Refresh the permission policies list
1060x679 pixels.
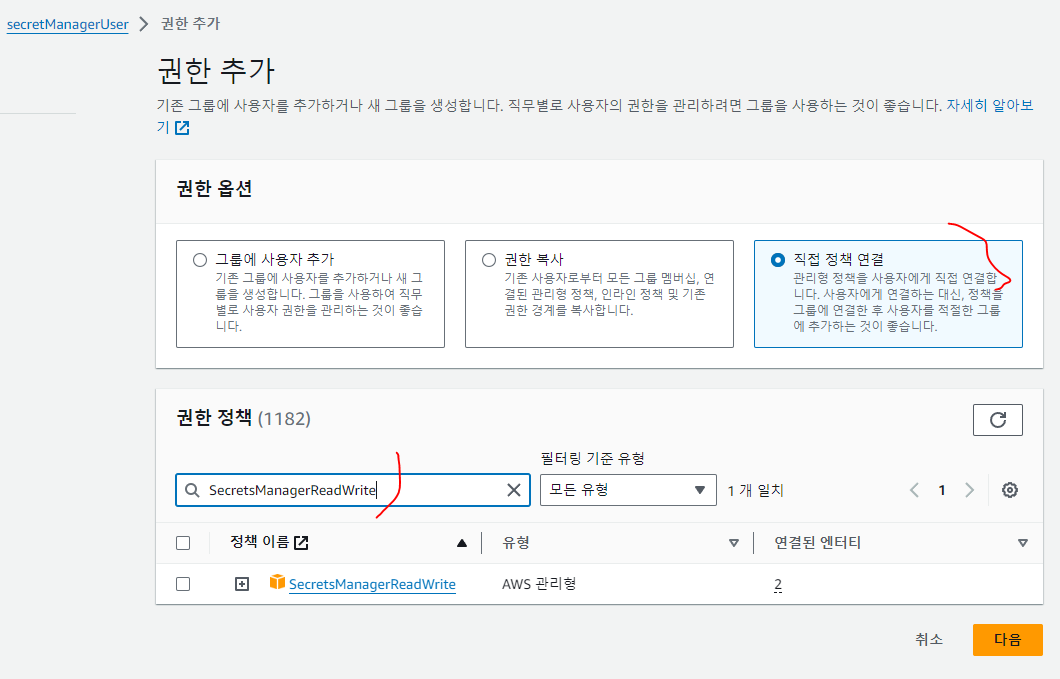click(x=998, y=420)
